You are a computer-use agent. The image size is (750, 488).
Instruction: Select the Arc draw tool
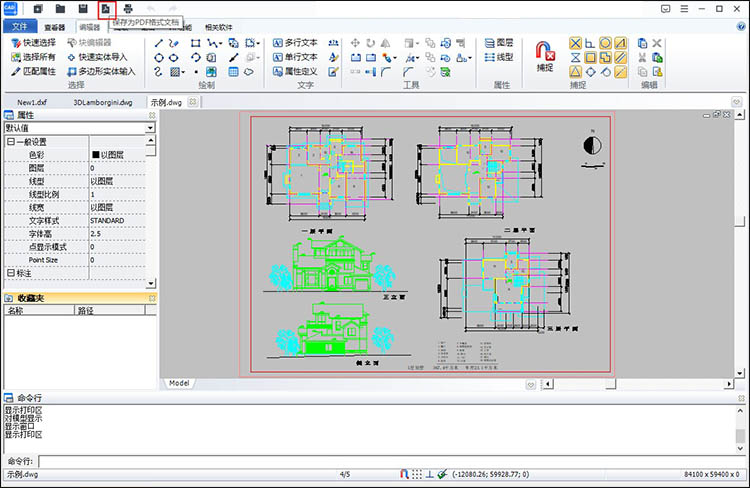195,58
